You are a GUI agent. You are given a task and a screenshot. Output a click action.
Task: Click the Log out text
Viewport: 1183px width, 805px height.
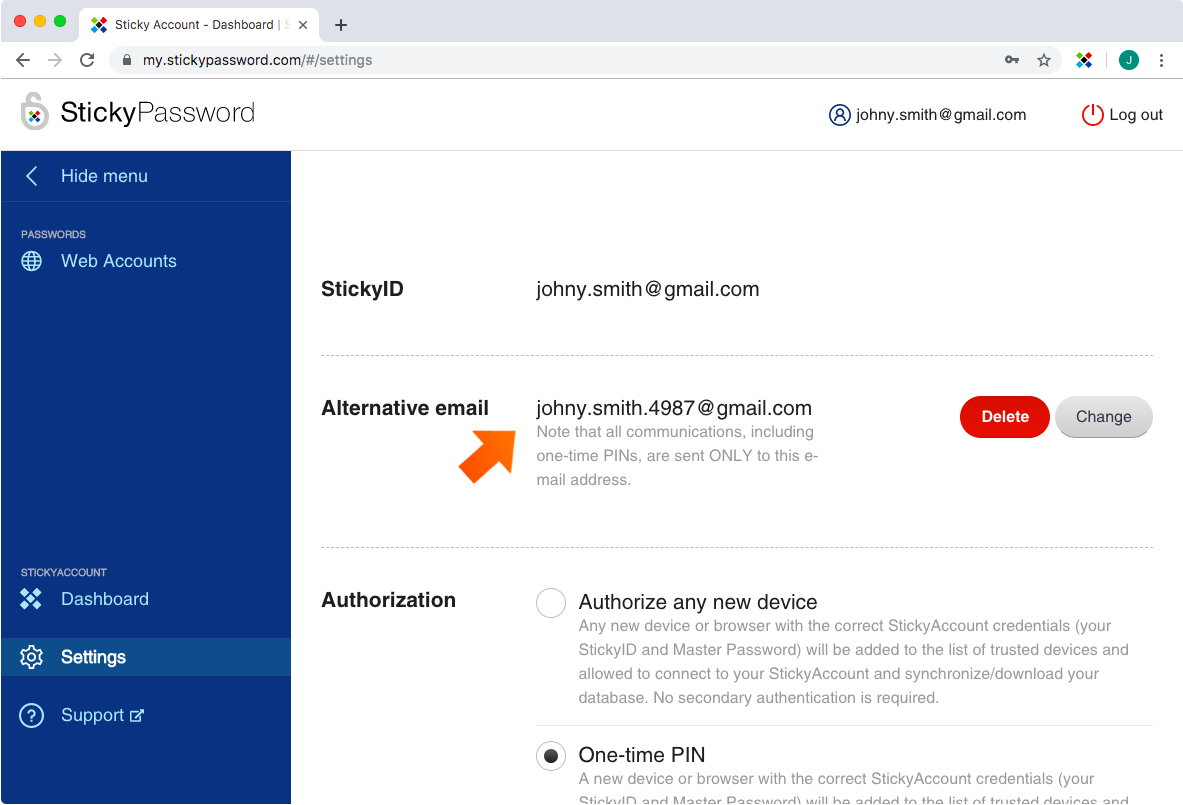pyautogui.click(x=1135, y=115)
